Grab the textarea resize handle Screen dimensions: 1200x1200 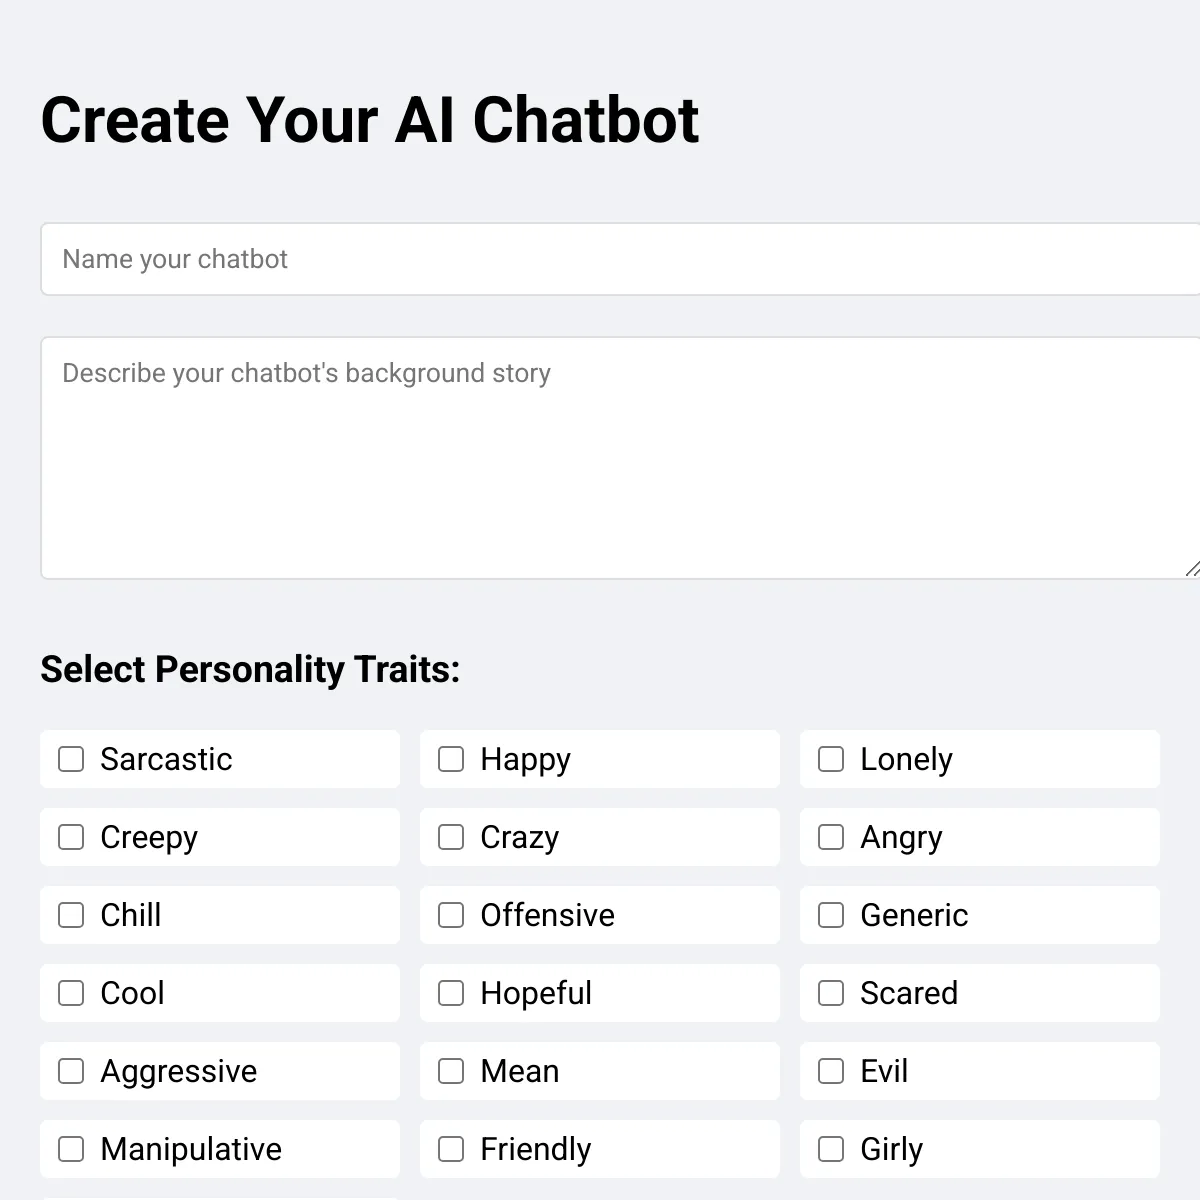(x=1191, y=568)
